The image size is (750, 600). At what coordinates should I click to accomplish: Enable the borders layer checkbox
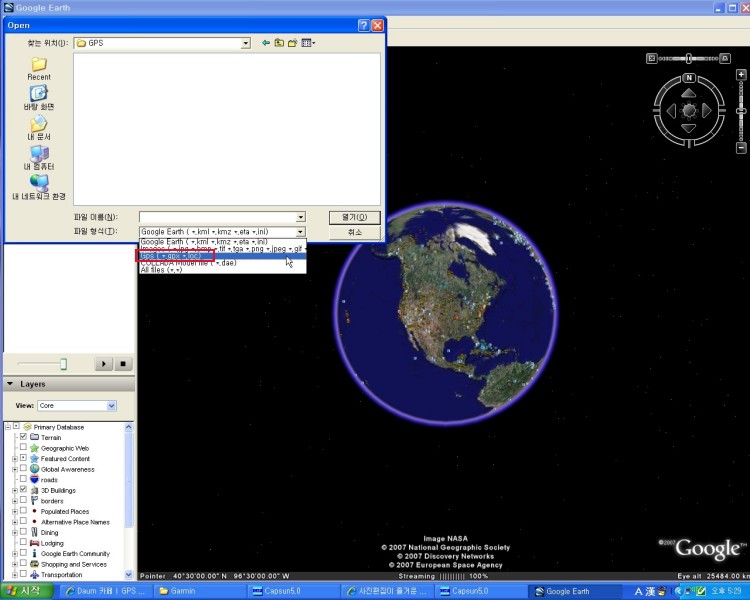23,500
